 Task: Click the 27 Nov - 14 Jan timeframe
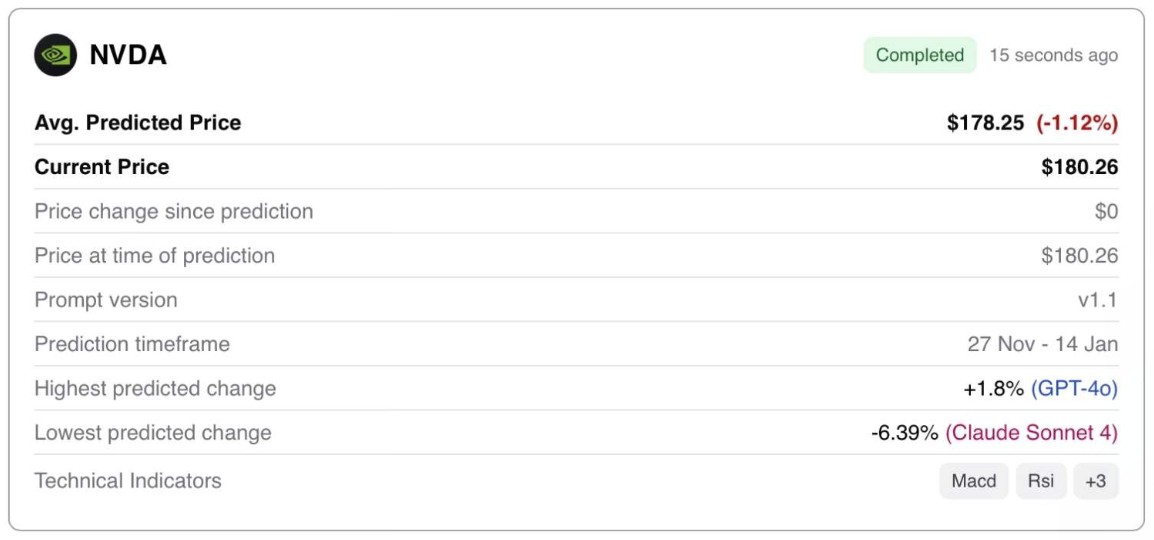click(x=1042, y=344)
